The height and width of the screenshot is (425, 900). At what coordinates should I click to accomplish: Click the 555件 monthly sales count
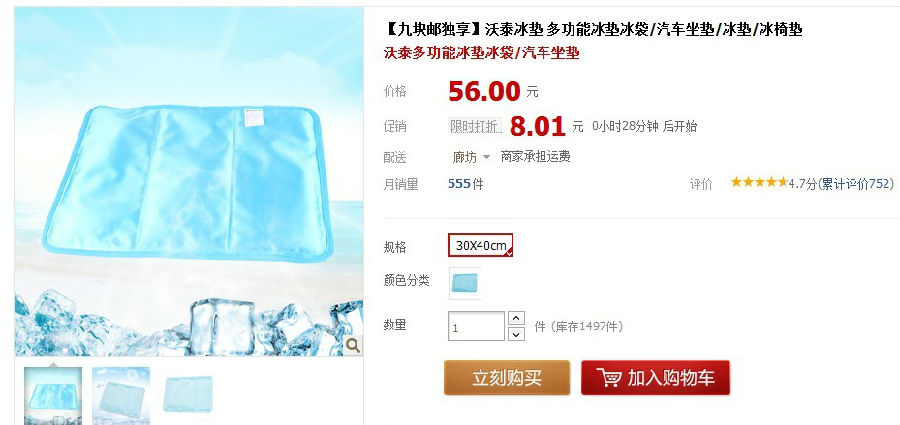pyautogui.click(x=465, y=184)
